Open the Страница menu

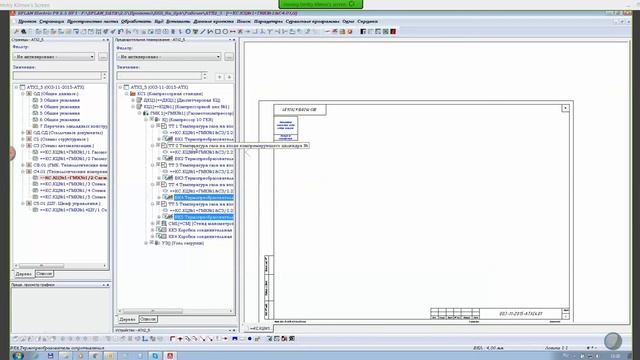pyautogui.click(x=52, y=21)
